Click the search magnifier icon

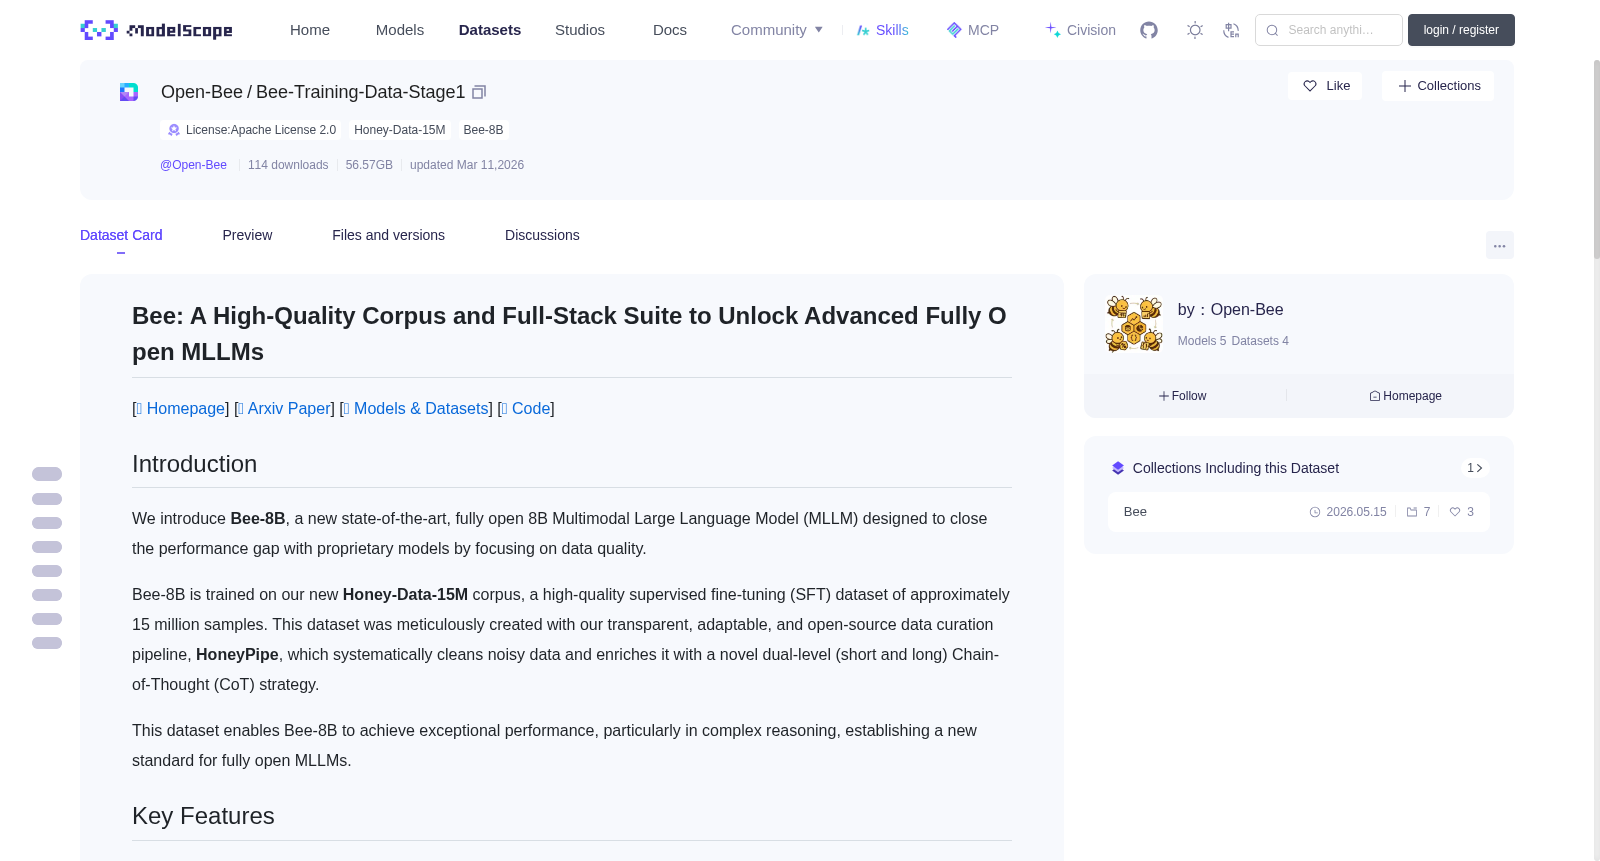(x=1273, y=30)
